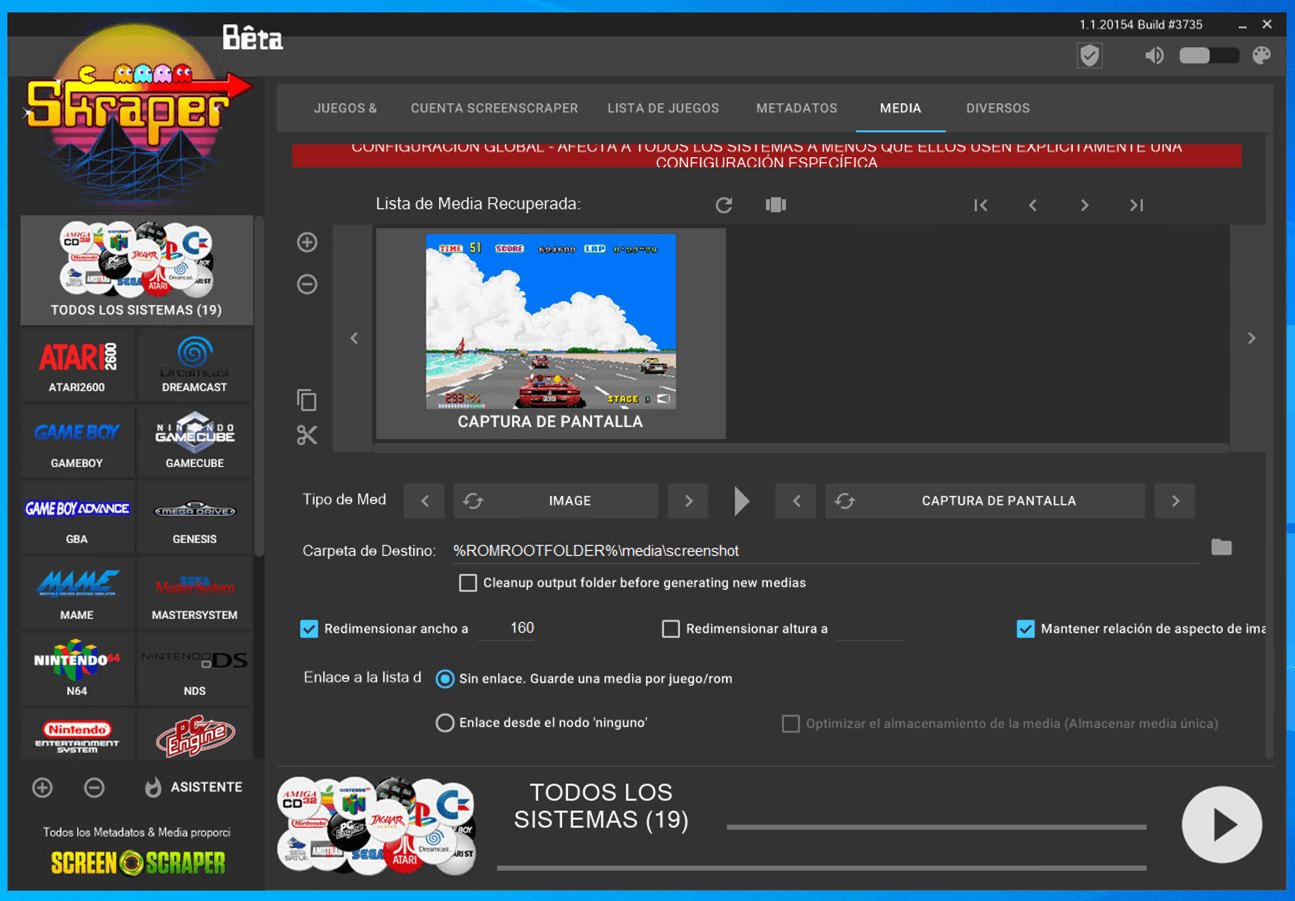Viewport: 1295px width, 901px height.
Task: Switch to METADATOS tab
Action: click(796, 108)
